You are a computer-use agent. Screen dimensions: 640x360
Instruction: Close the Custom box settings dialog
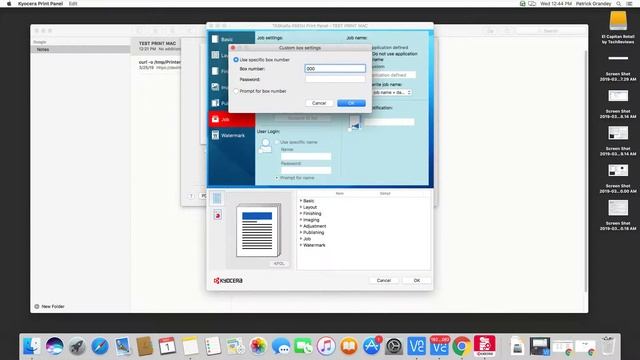pos(233,48)
